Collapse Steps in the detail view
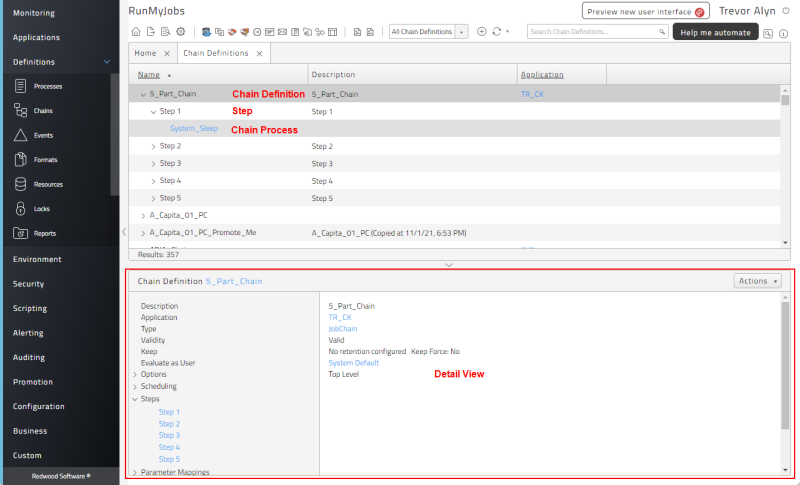Viewport: 800px width, 485px height. tap(135, 399)
